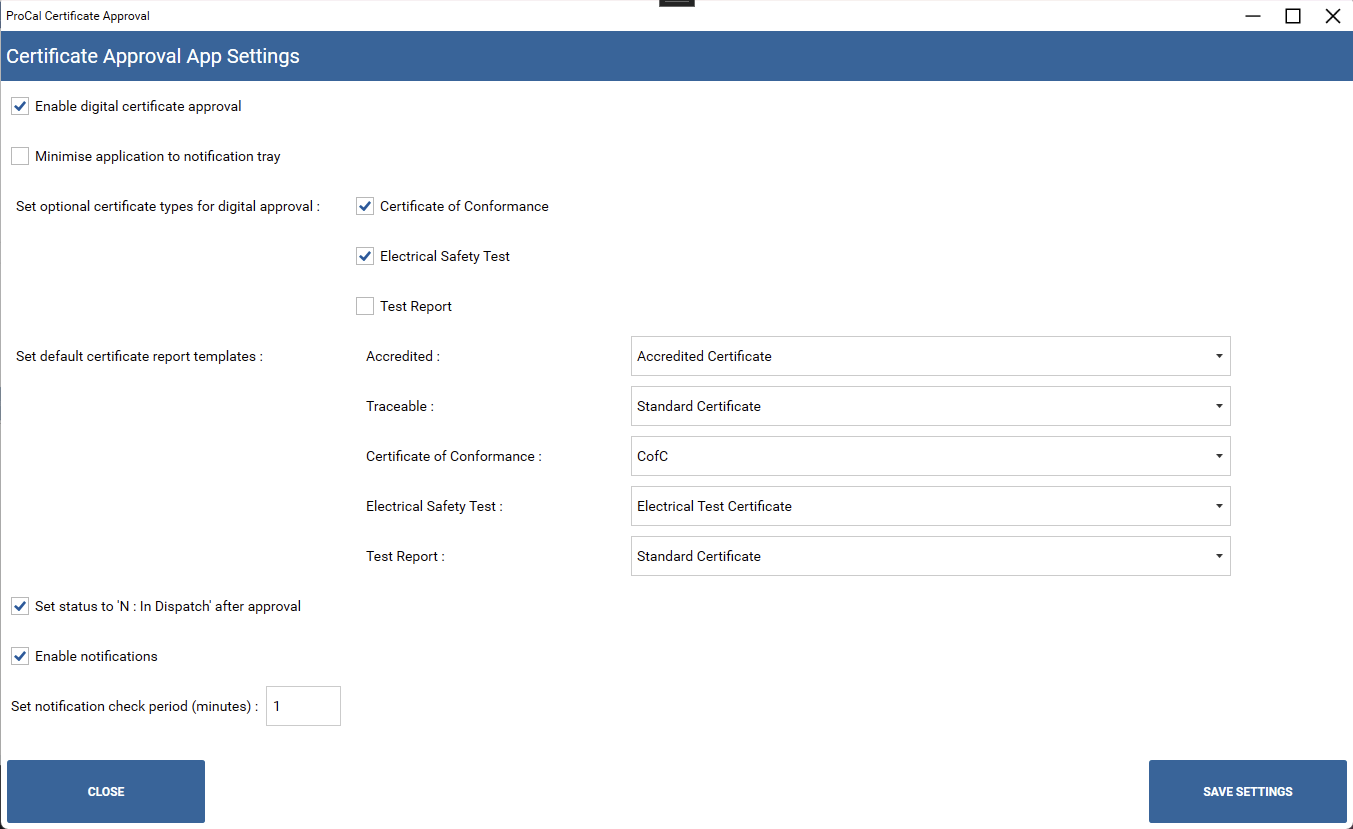Viewport: 1353px width, 829px height.
Task: Click the ProCal Certificate Approval title text
Action: [x=78, y=16]
